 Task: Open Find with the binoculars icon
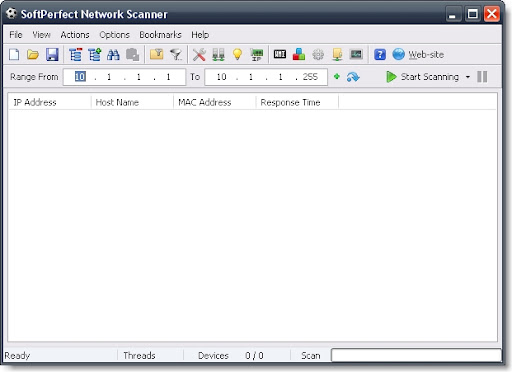(x=113, y=54)
